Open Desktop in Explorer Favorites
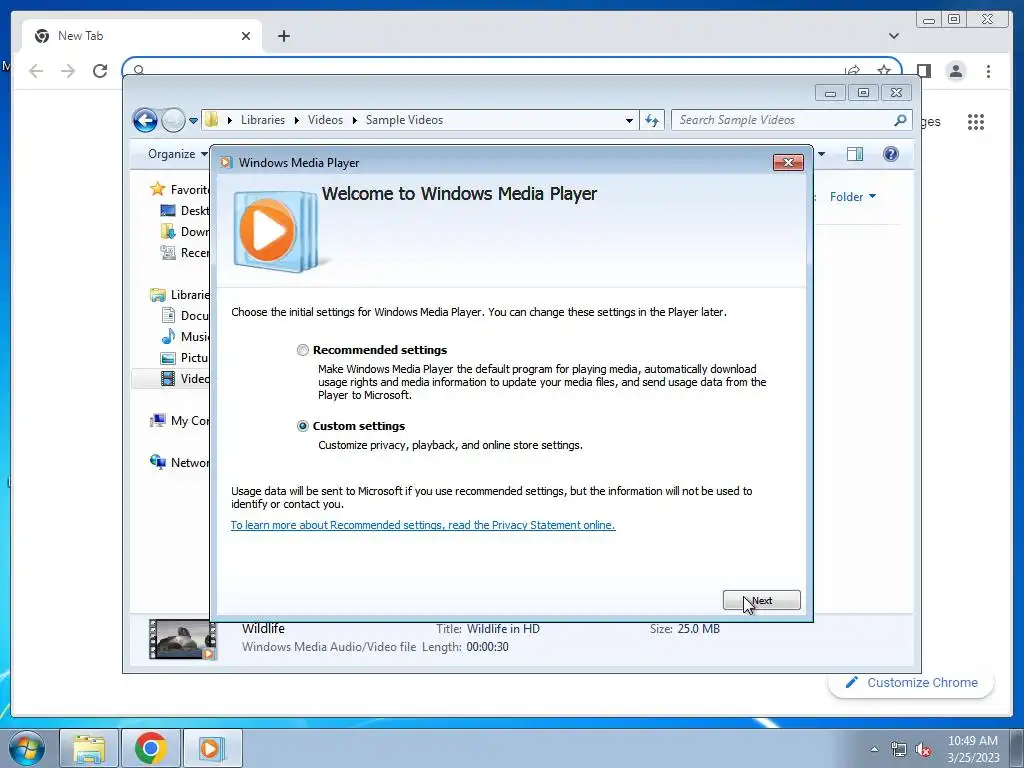This screenshot has height=768, width=1024. 185,210
